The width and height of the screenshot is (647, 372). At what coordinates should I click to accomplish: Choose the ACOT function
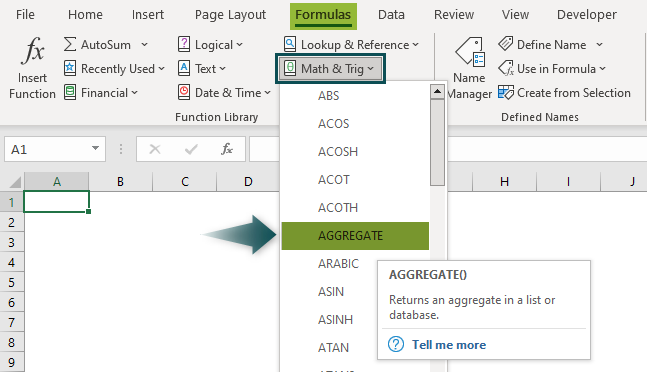[355, 180]
